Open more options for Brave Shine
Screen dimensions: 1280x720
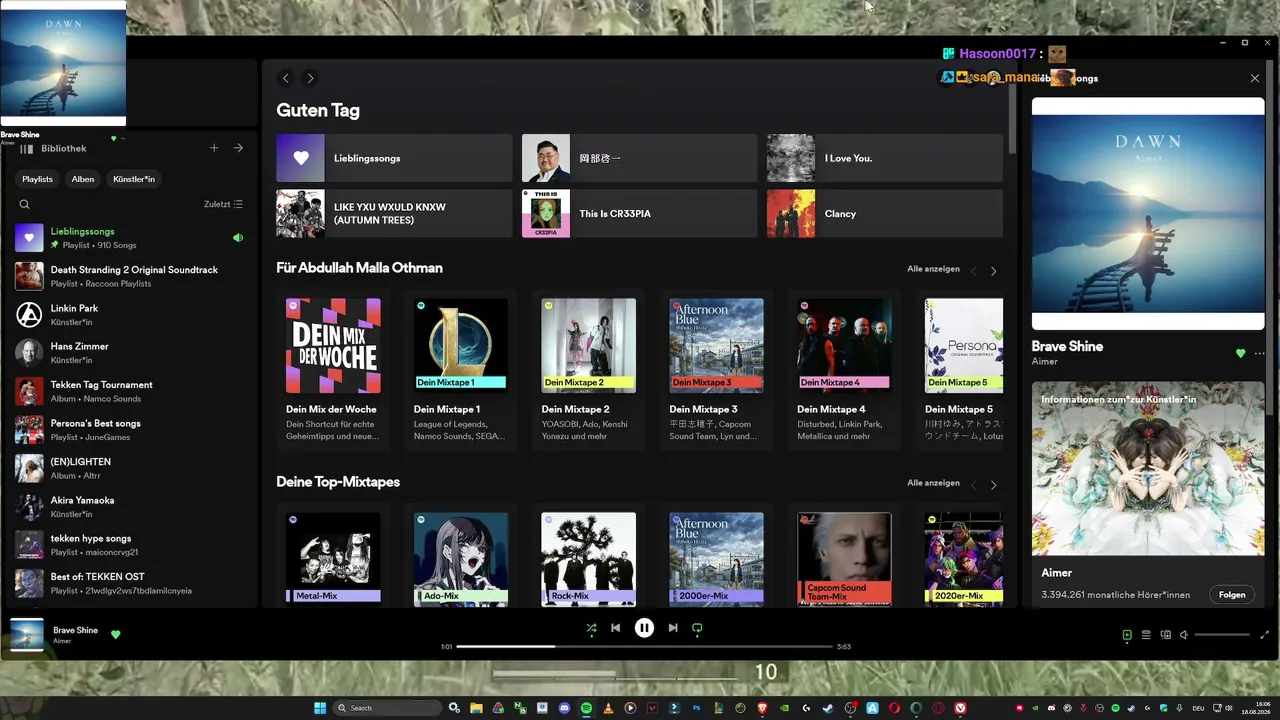click(x=1259, y=353)
